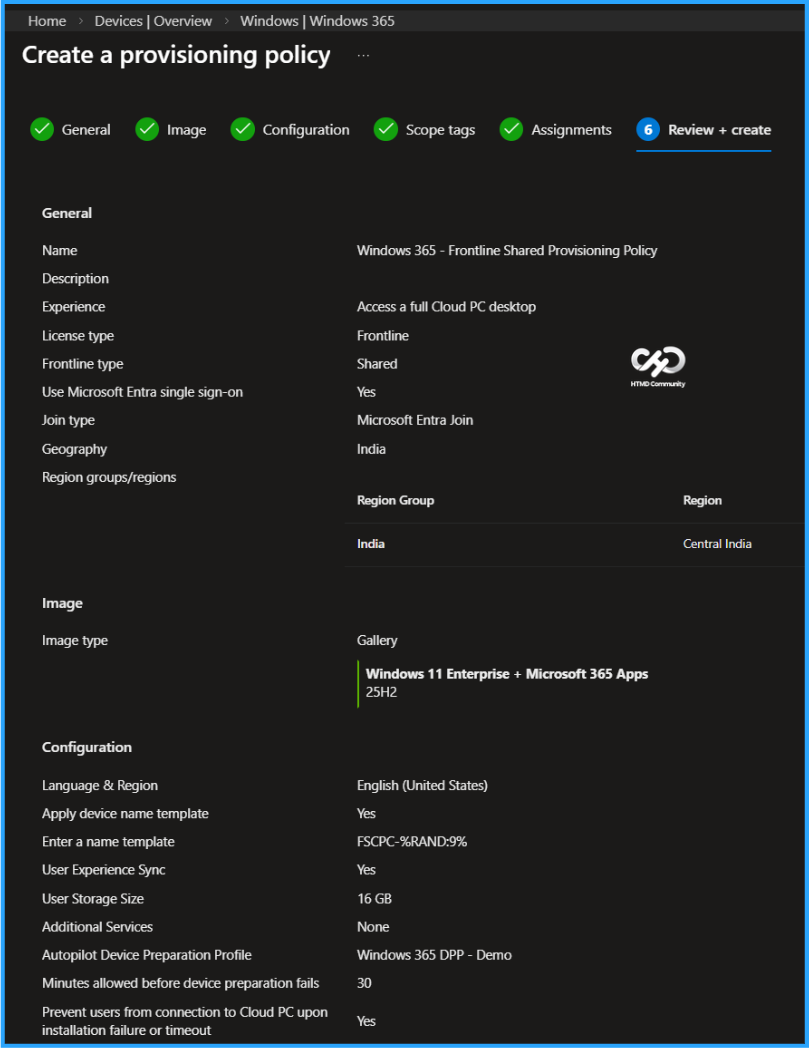Click the 'Shared' frontline type value
809x1048 pixels.
coord(377,364)
